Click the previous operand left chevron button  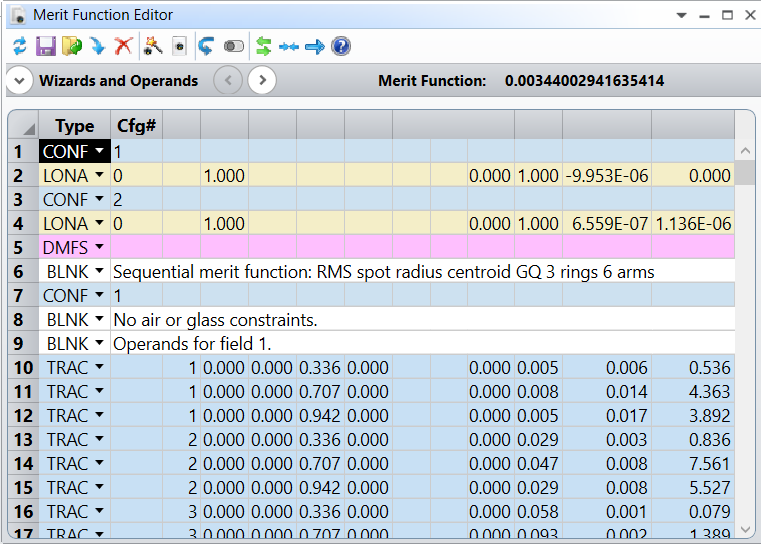click(x=228, y=80)
